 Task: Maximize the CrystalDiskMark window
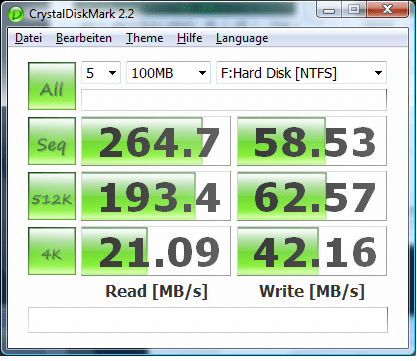click(354, 10)
